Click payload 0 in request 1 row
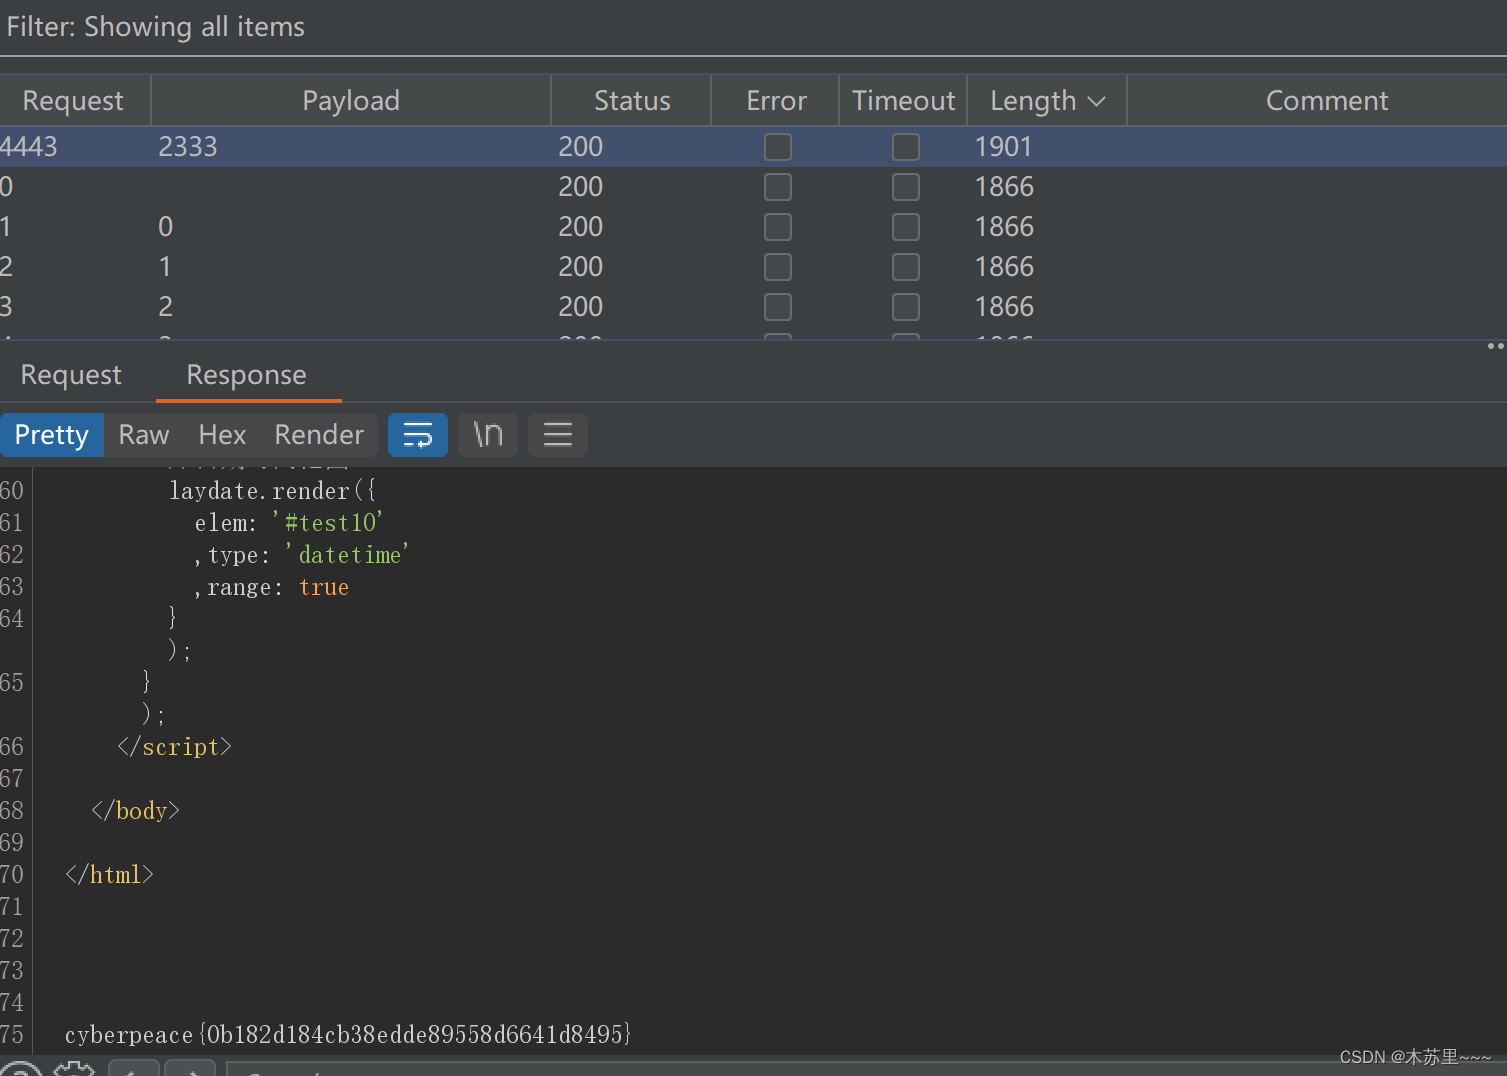 (x=166, y=227)
